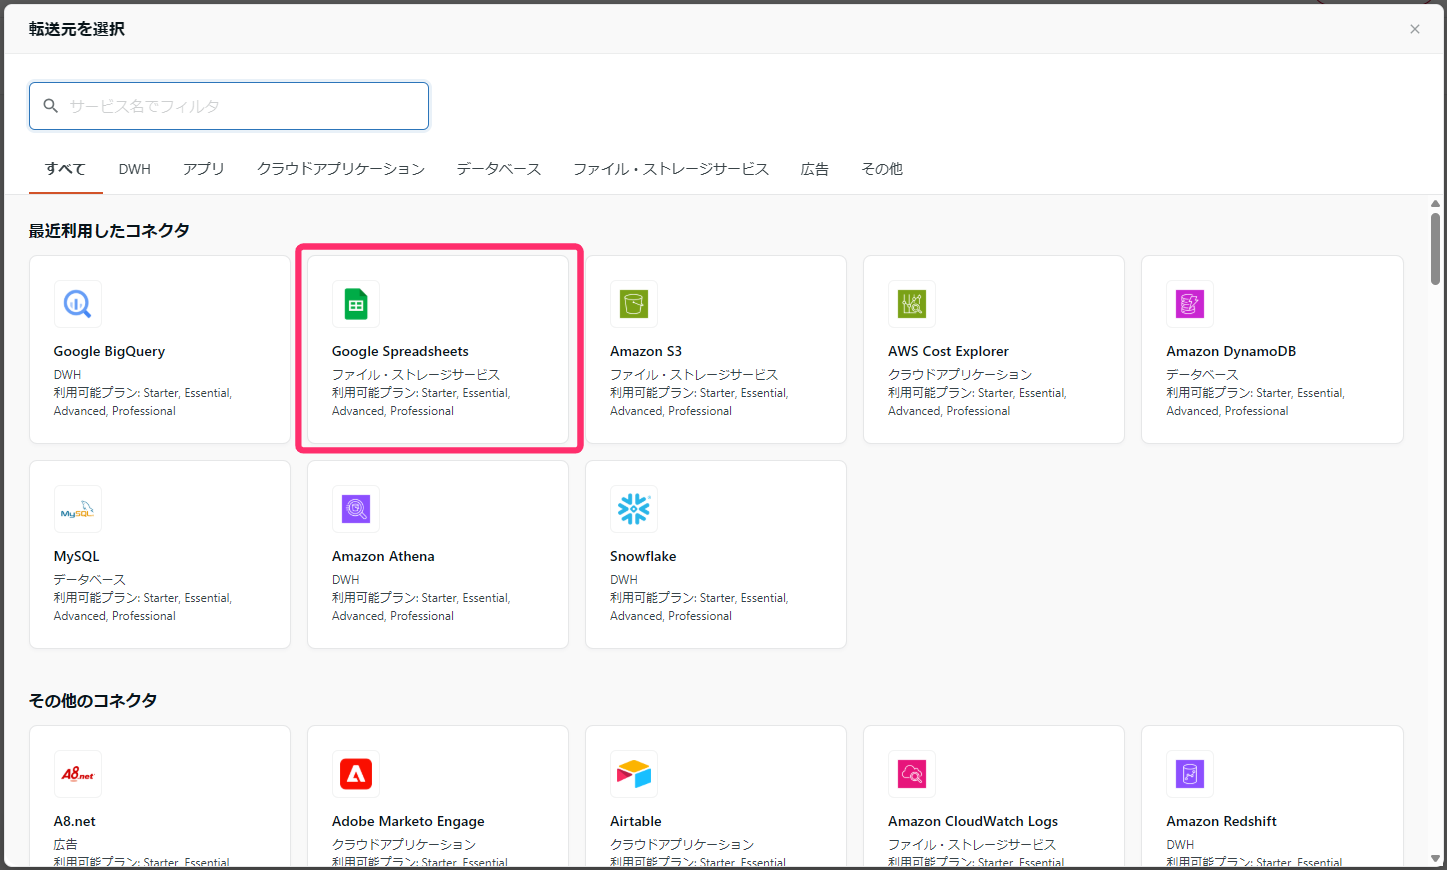Show the 広告 category tab
The width and height of the screenshot is (1447, 870).
pyautogui.click(x=815, y=169)
